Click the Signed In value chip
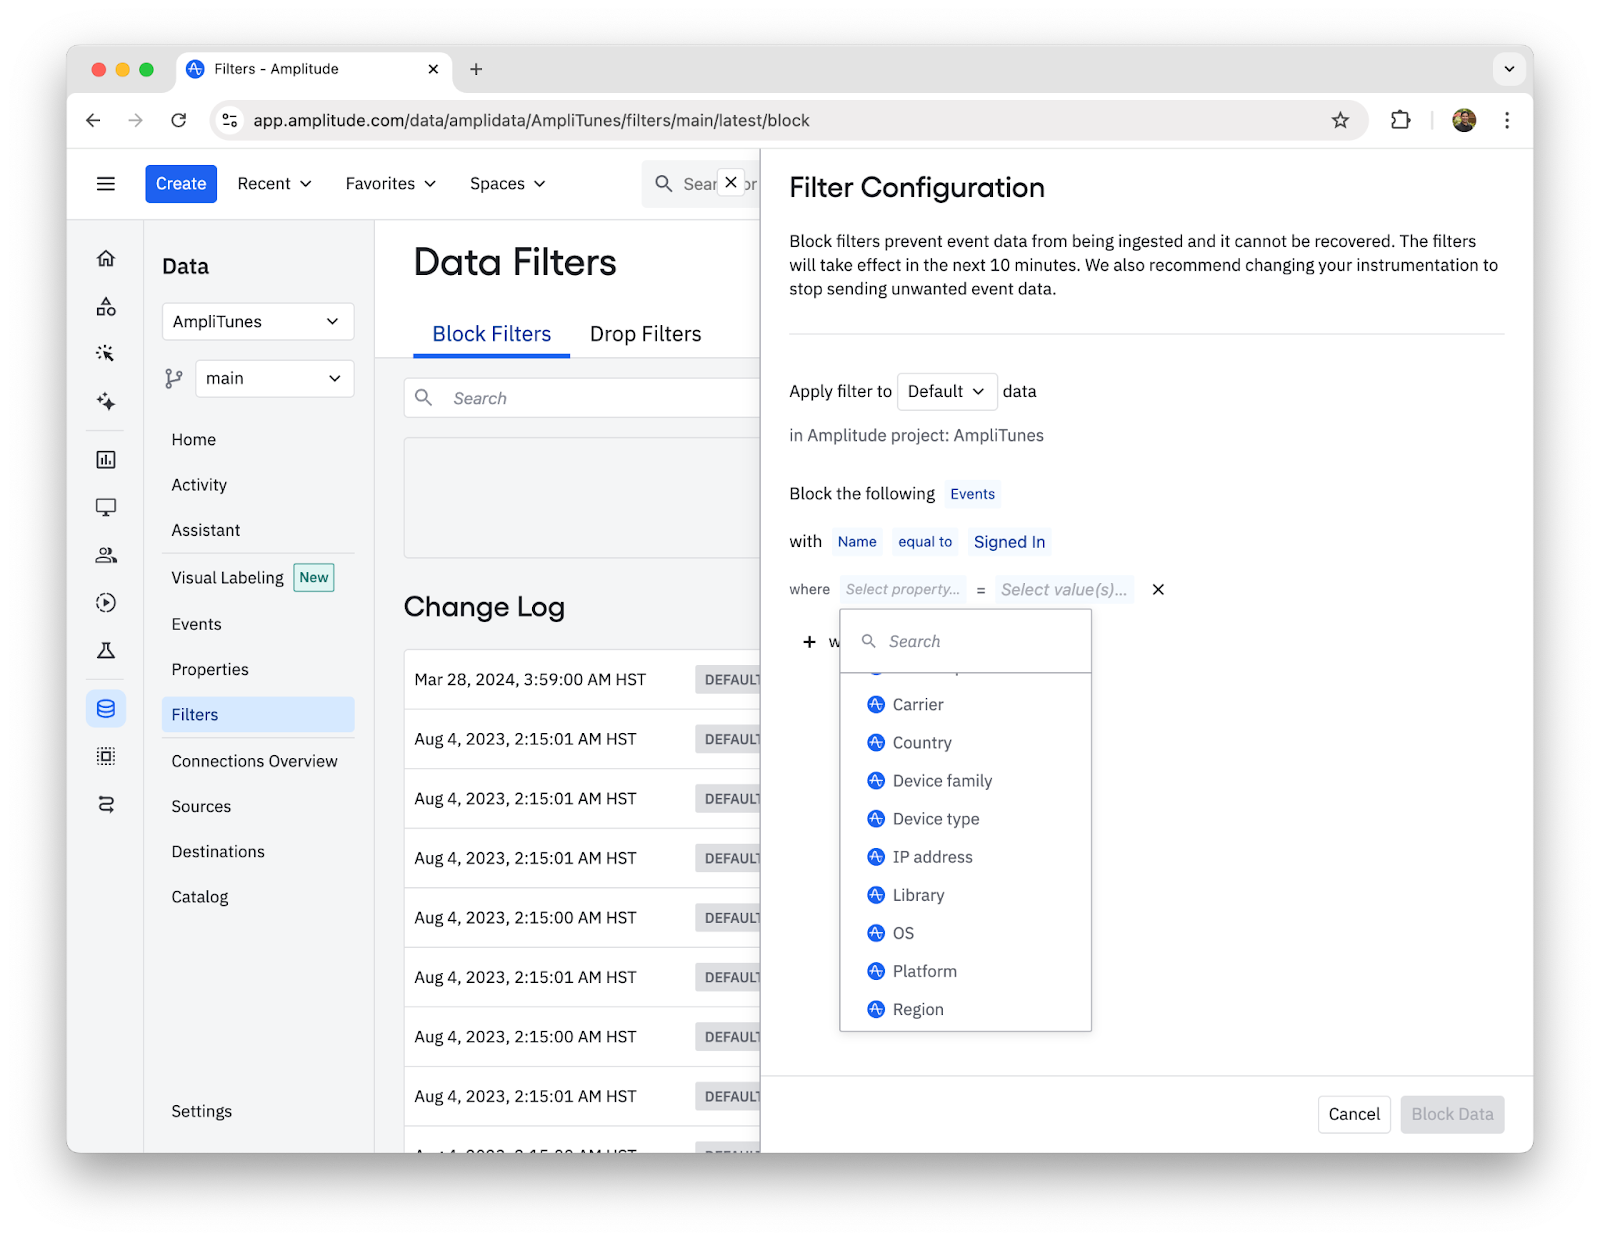This screenshot has height=1241, width=1600. click(x=1009, y=542)
